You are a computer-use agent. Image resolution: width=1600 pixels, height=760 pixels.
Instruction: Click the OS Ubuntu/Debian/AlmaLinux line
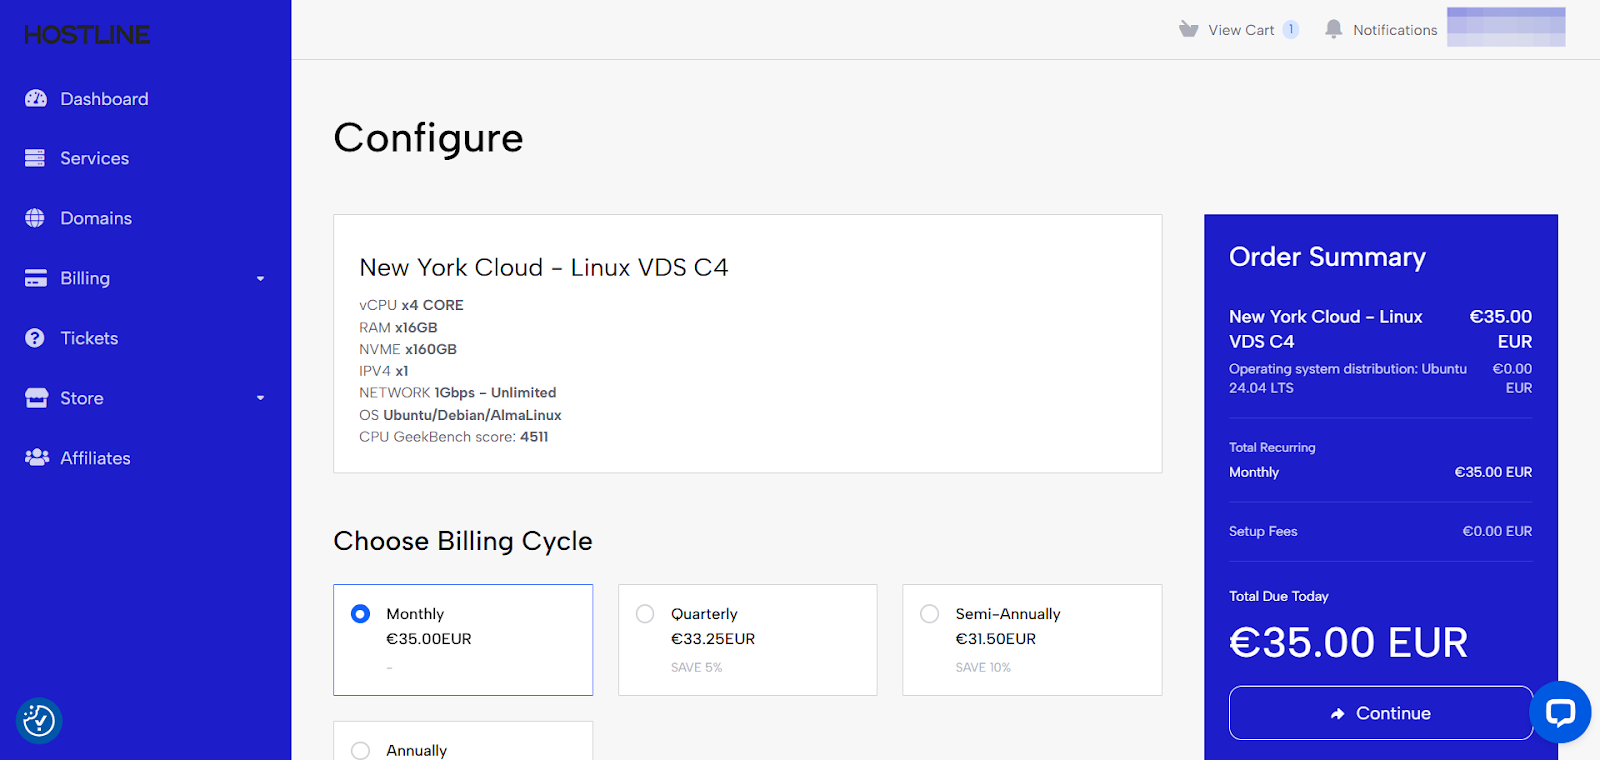pos(460,415)
